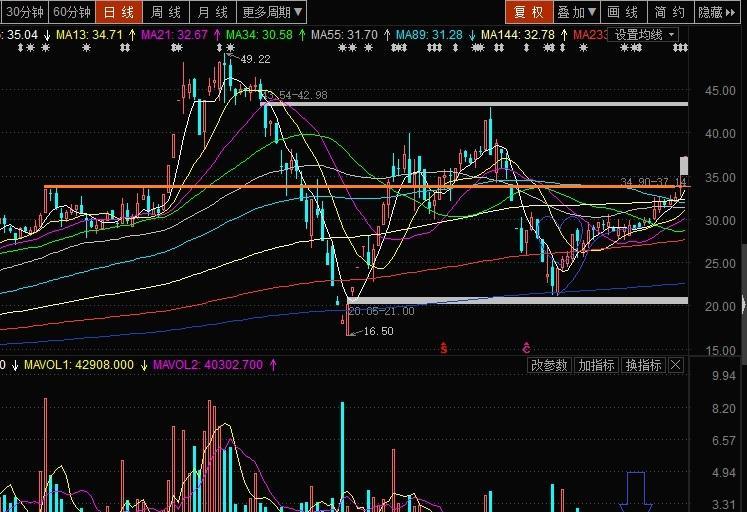The width and height of the screenshot is (747, 512).
Task: Click the MA13: 34.71 label
Action: tap(89, 35)
